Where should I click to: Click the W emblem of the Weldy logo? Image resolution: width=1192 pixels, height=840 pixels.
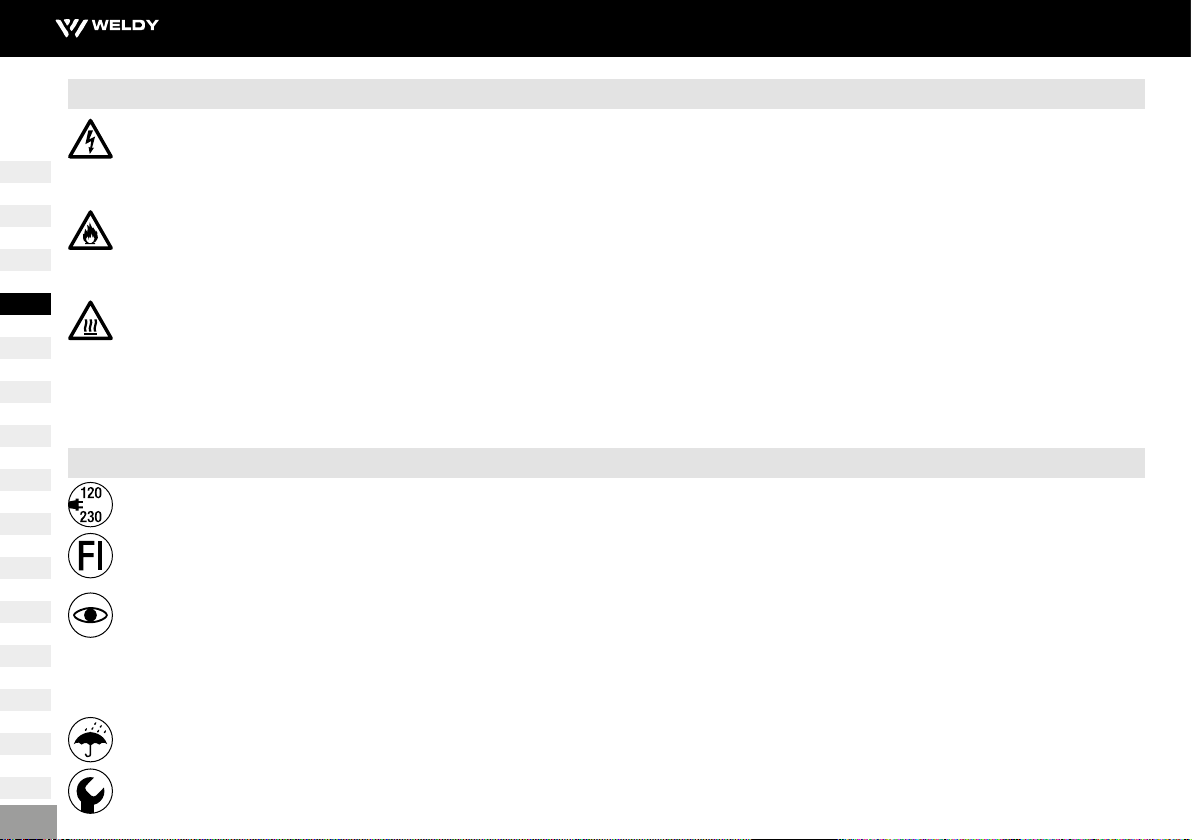71,28
